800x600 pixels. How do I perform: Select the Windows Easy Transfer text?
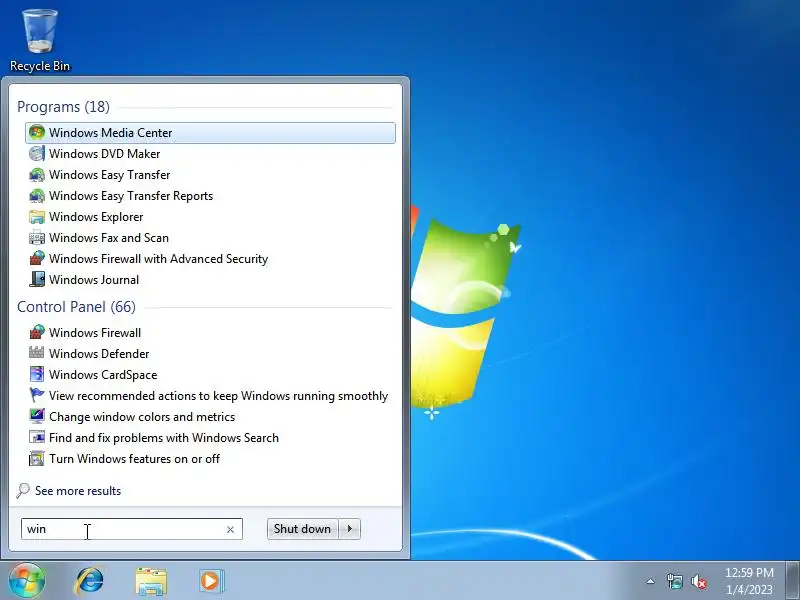pos(110,174)
